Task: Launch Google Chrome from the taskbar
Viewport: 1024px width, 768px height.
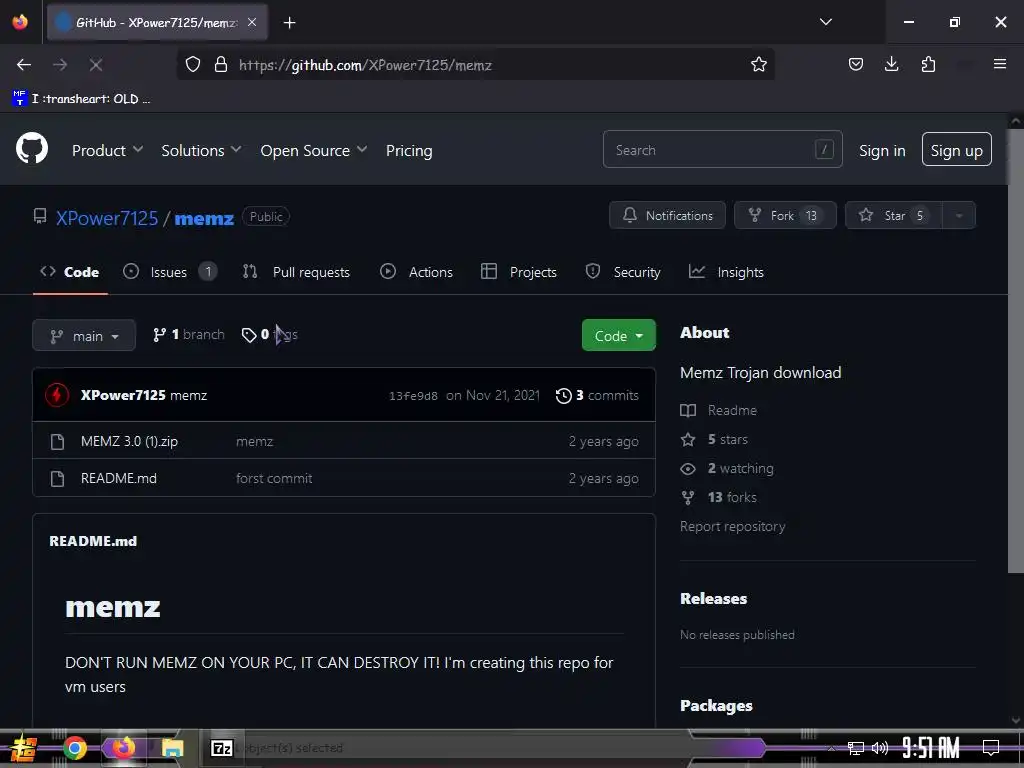Action: pyautogui.click(x=74, y=748)
